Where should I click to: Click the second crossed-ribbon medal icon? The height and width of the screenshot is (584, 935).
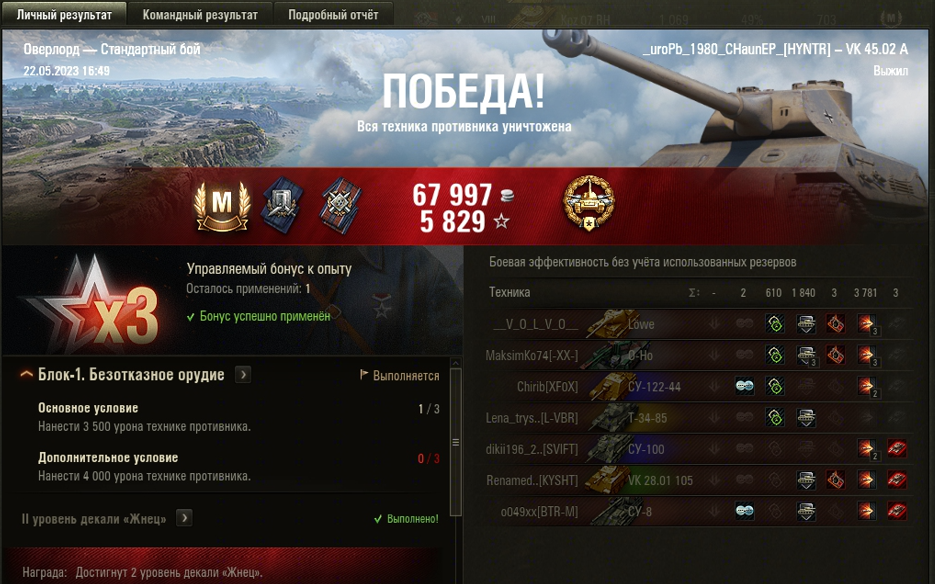340,206
